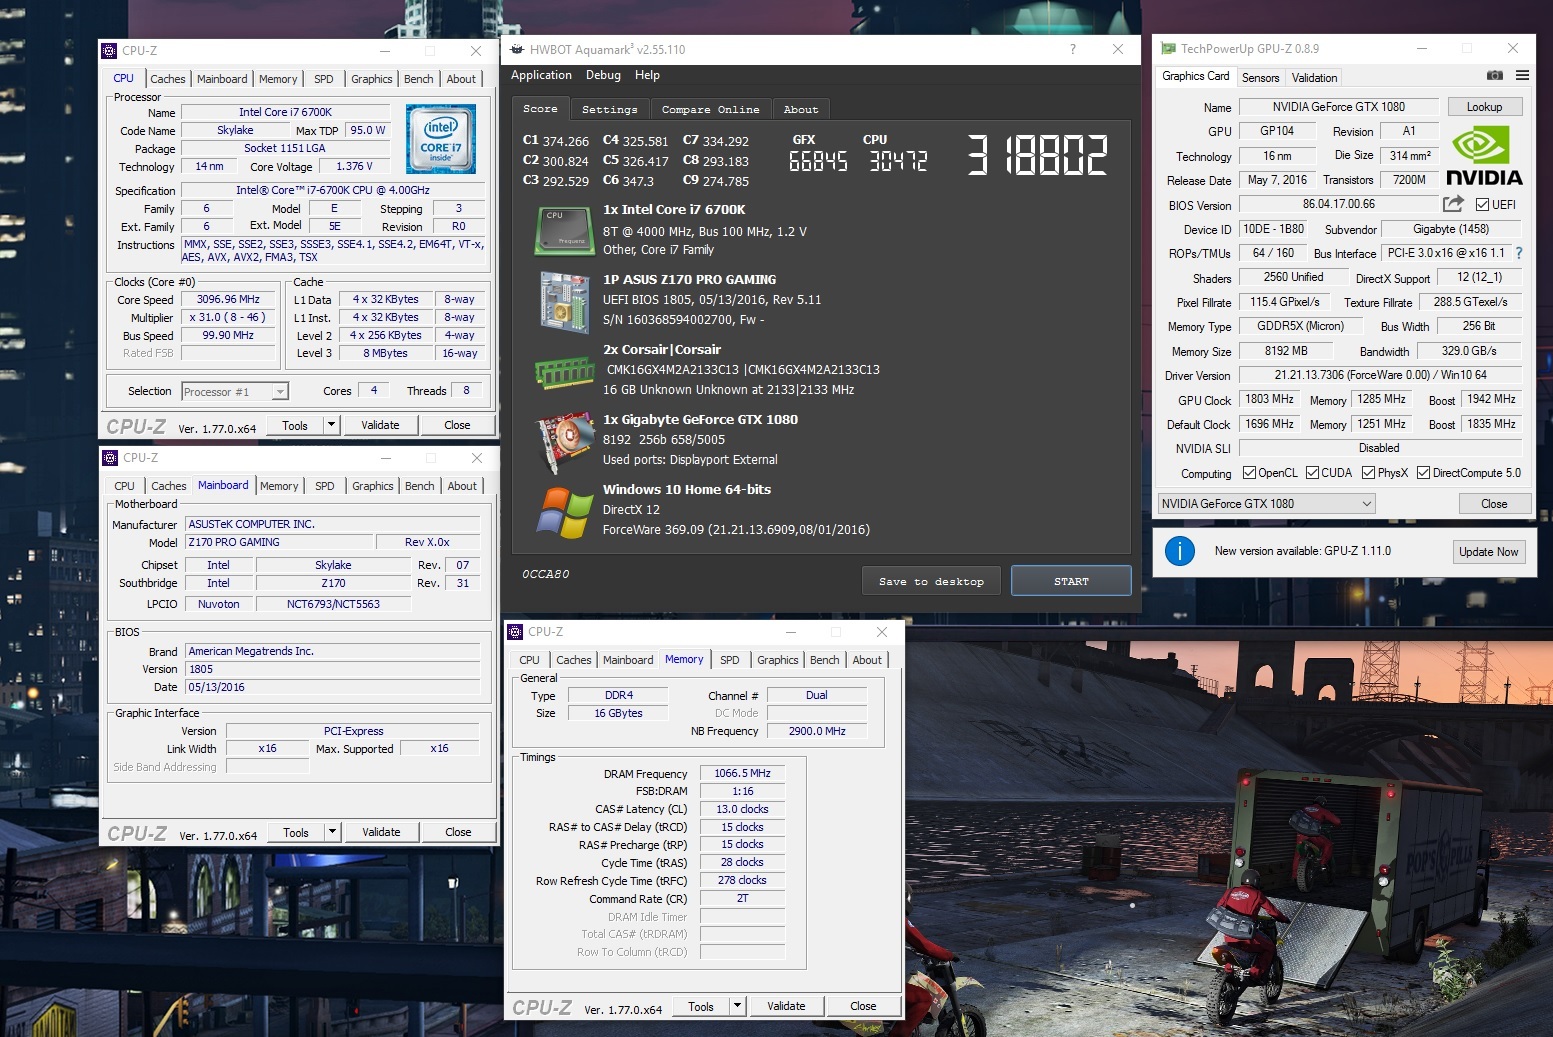
Task: Open the Tools arrow in the CPU-Z Memory window
Action: [737, 1006]
